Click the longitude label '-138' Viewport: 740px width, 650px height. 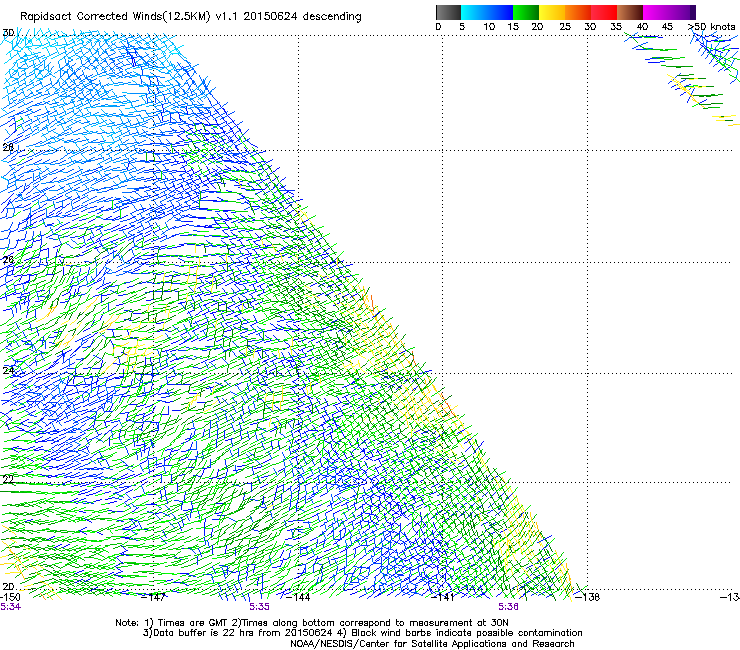click(x=588, y=597)
